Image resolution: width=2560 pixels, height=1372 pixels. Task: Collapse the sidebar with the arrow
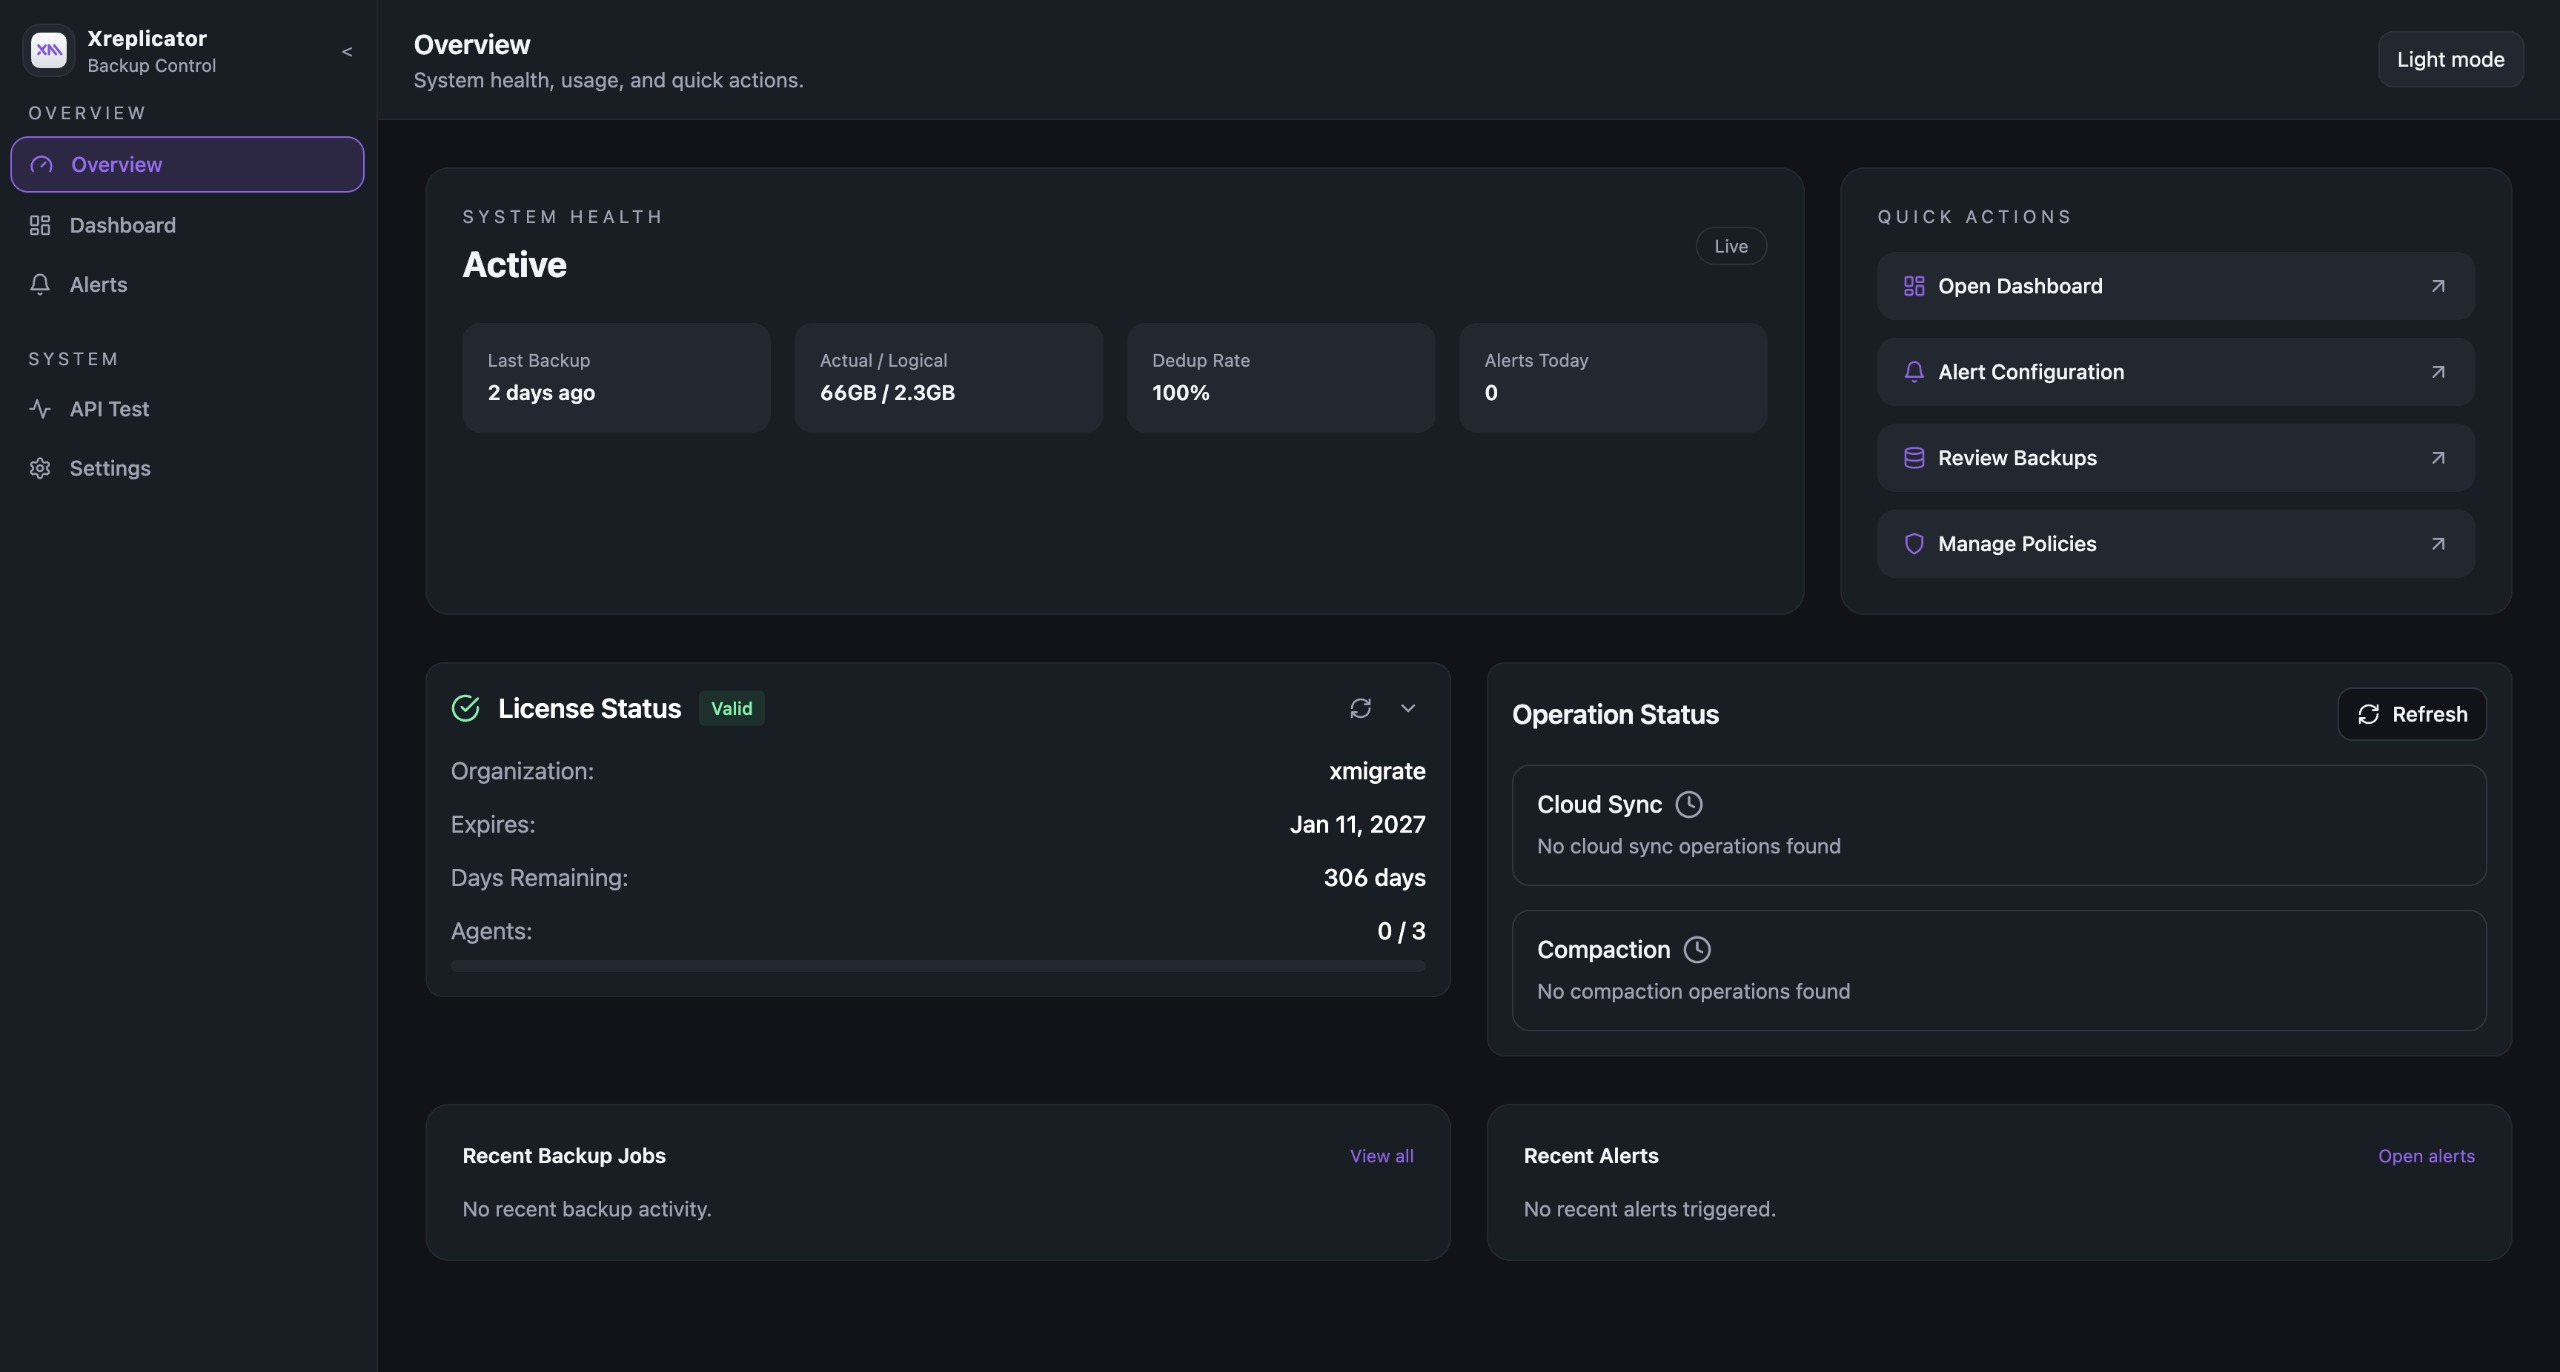tap(346, 51)
